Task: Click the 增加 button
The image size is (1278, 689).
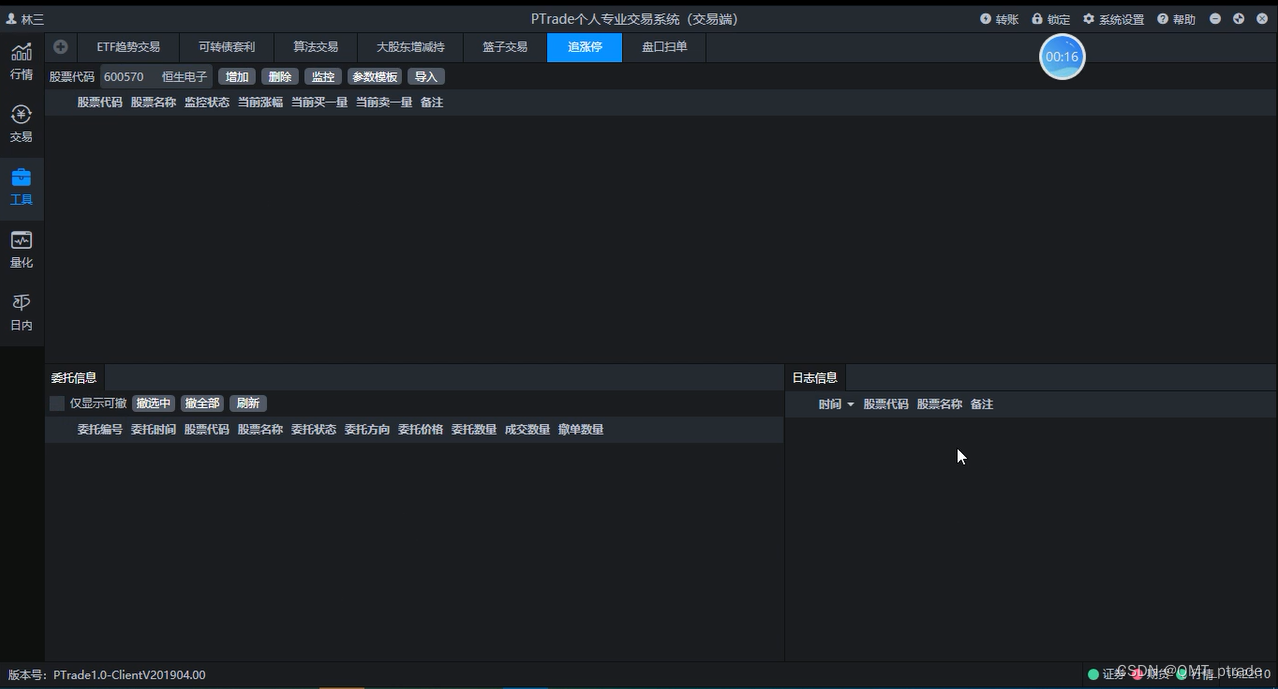Action: 237,77
